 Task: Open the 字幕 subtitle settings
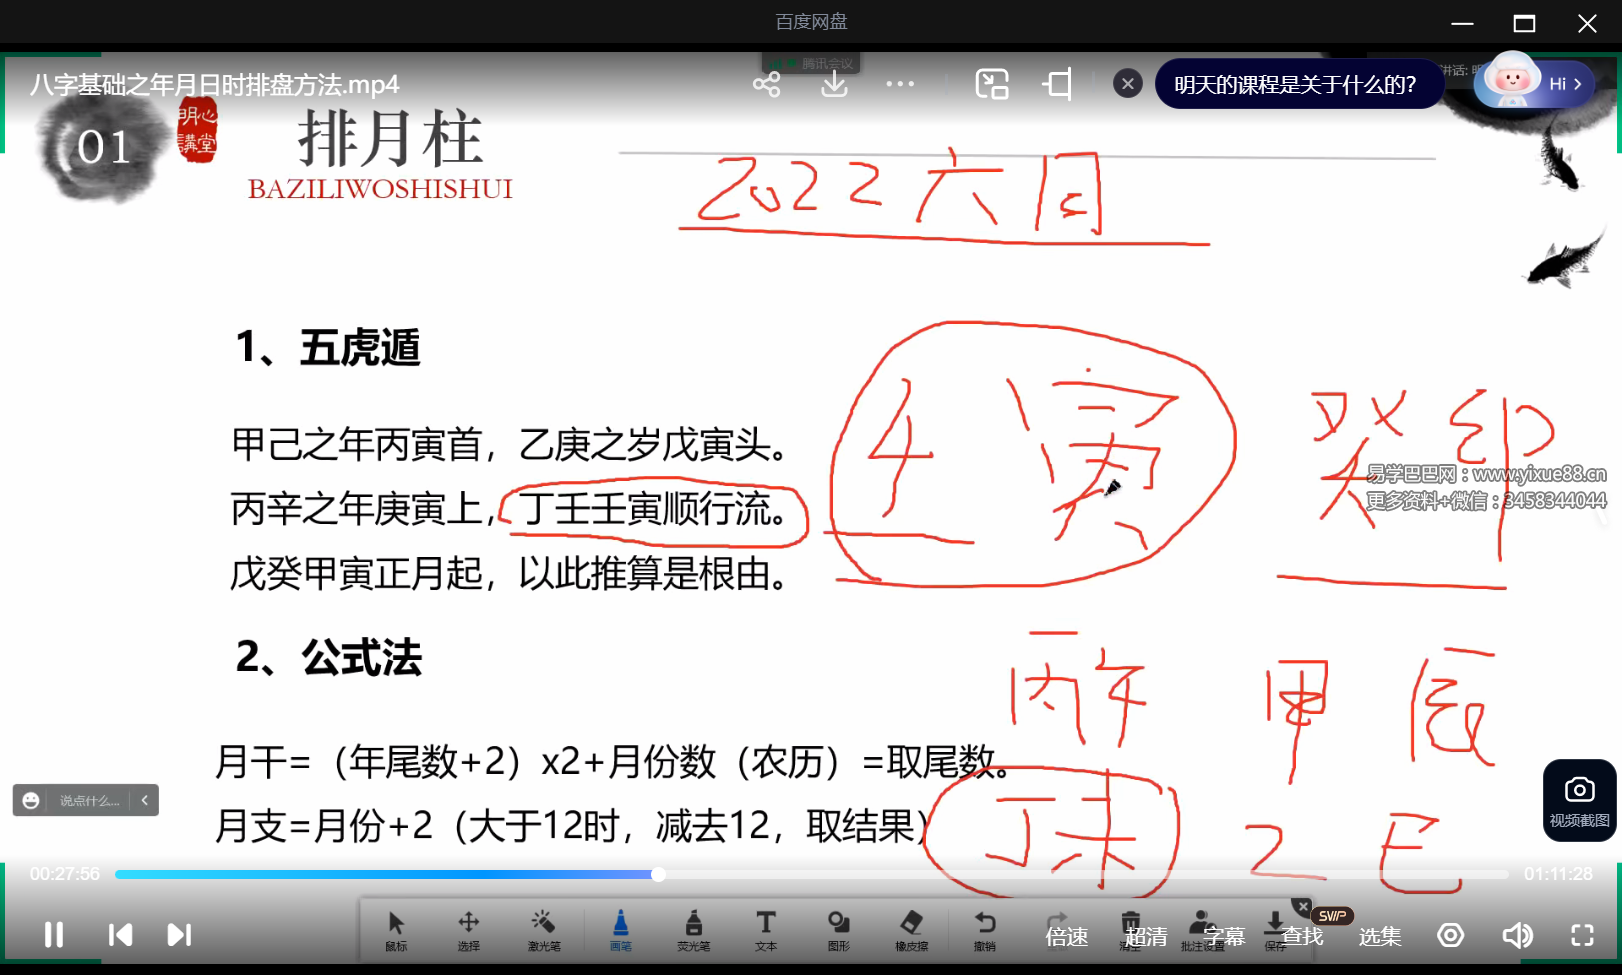[x=1224, y=937]
